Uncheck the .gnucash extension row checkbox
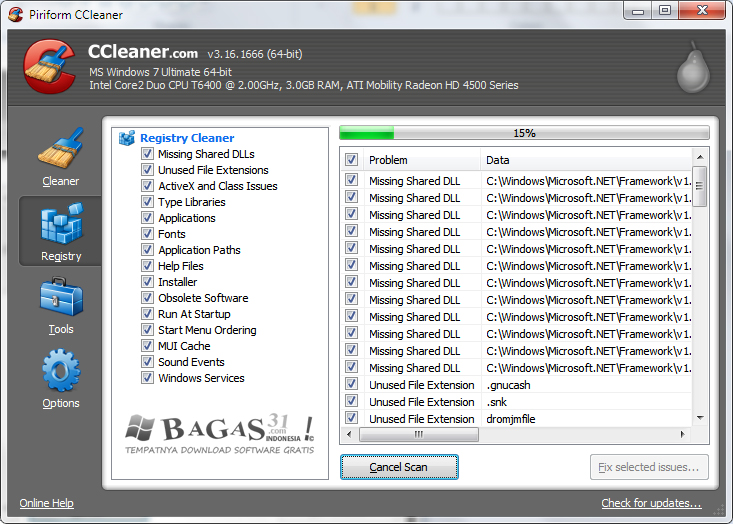The height and width of the screenshot is (524, 733). pos(352,384)
